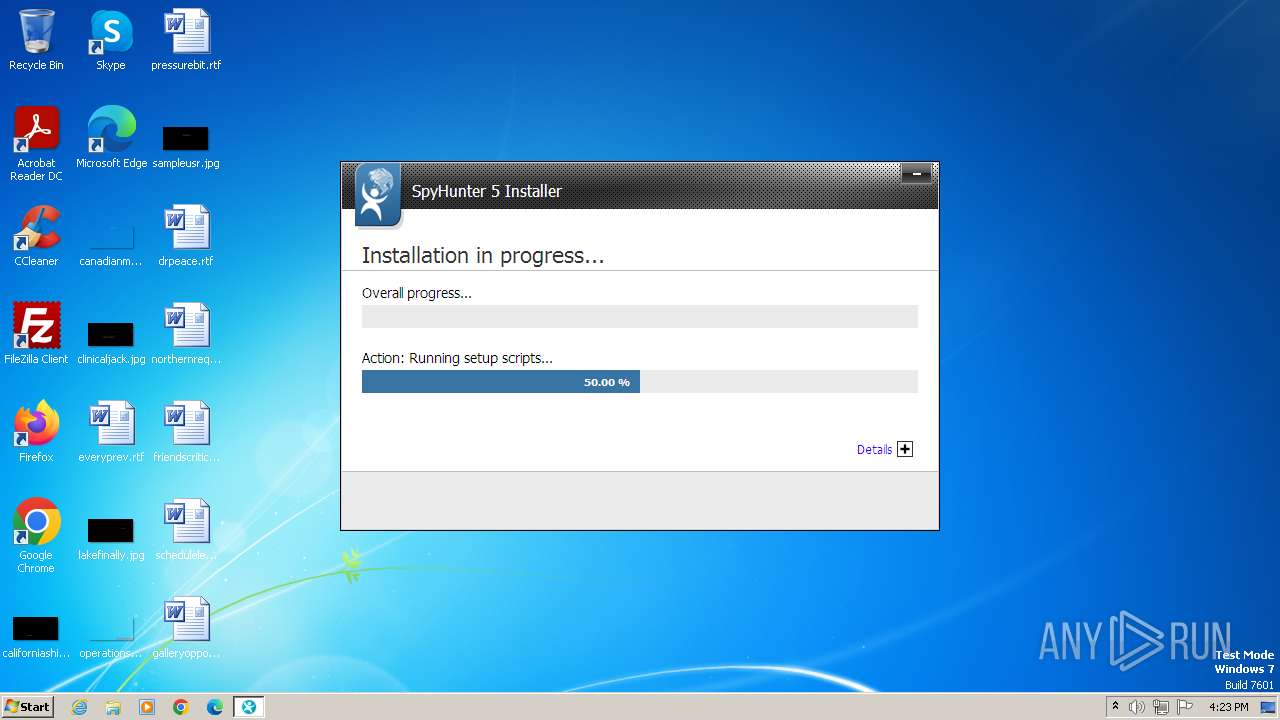The image size is (1280, 720).
Task: Select the canadianm... file icon
Action: pyautogui.click(x=111, y=245)
